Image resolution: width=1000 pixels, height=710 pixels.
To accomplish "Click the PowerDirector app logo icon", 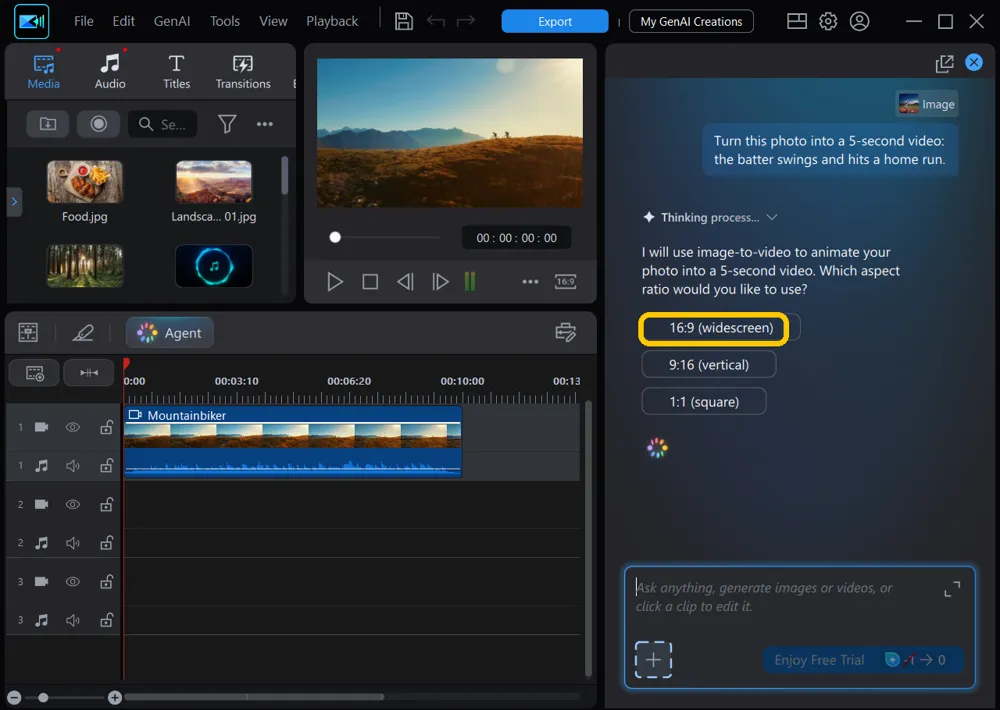I will pos(31,21).
